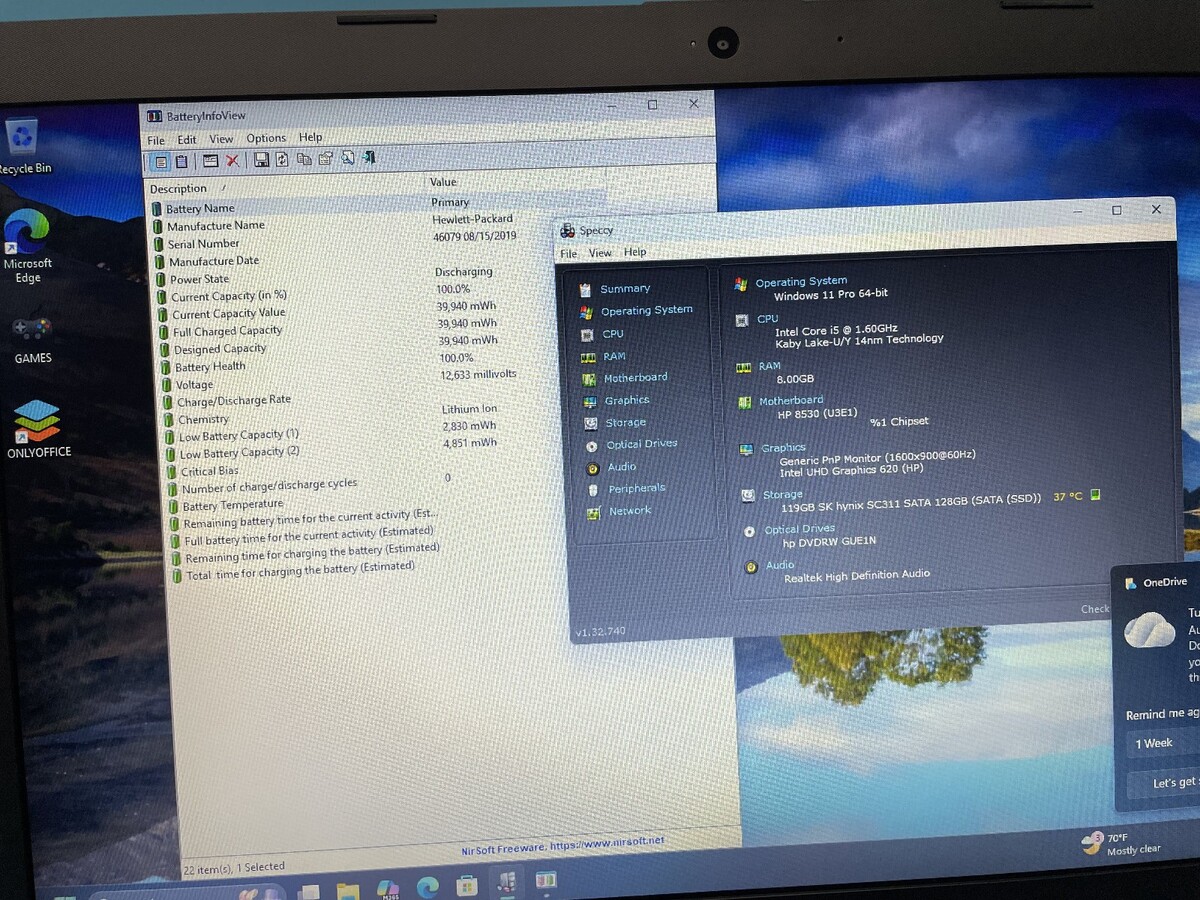Click the Refresh toolbar icon

tap(282, 160)
